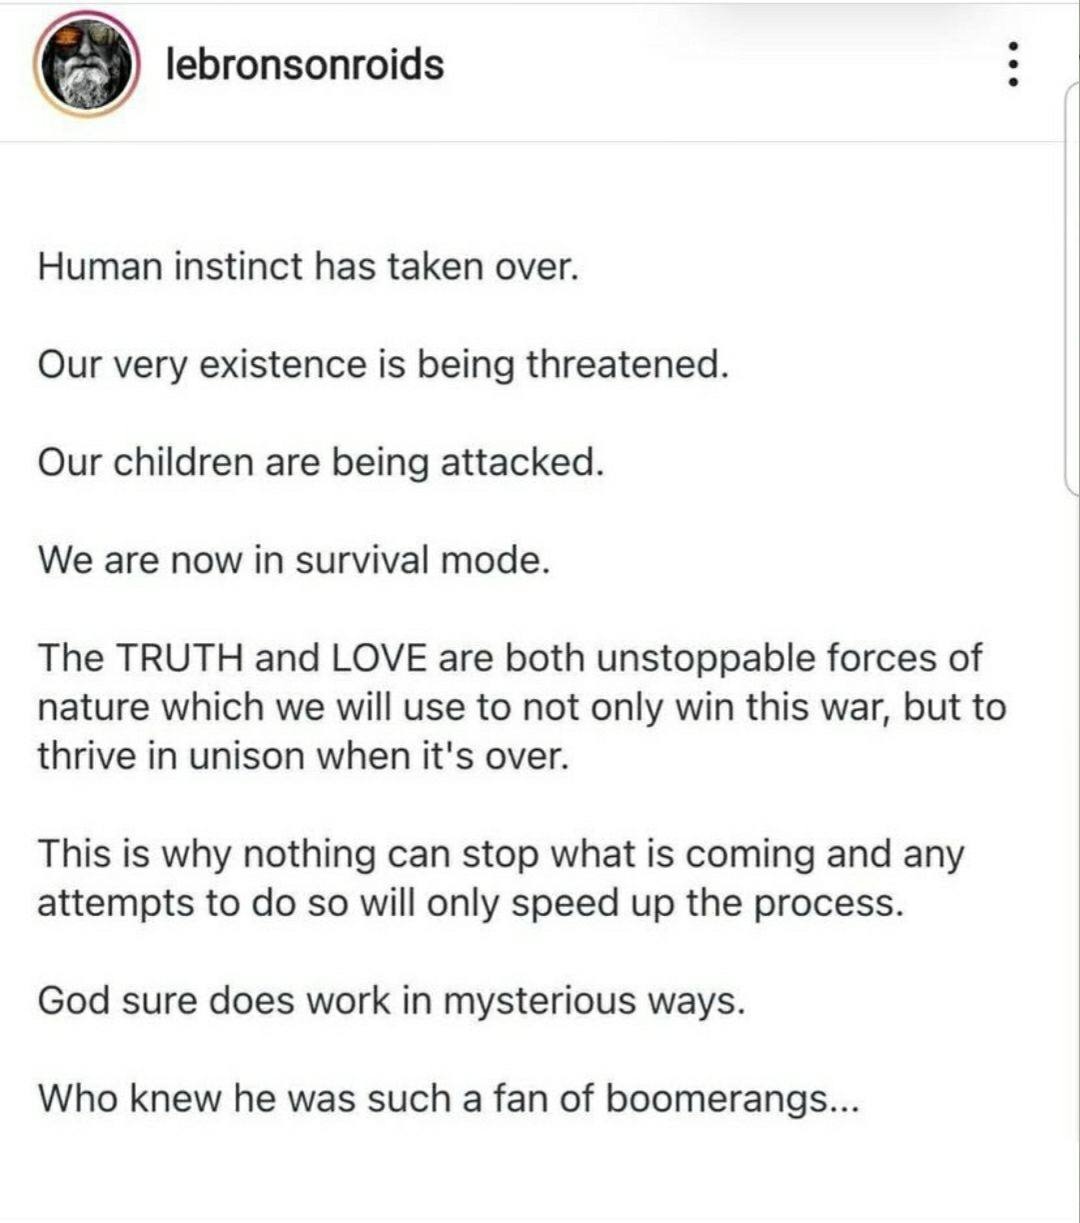Click the line 'We are now in survival mode.'
1080x1223 pixels.
point(294,560)
